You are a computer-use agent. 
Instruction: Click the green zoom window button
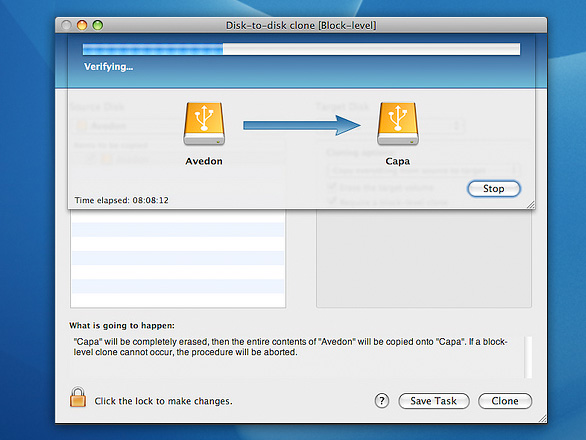[x=98, y=25]
